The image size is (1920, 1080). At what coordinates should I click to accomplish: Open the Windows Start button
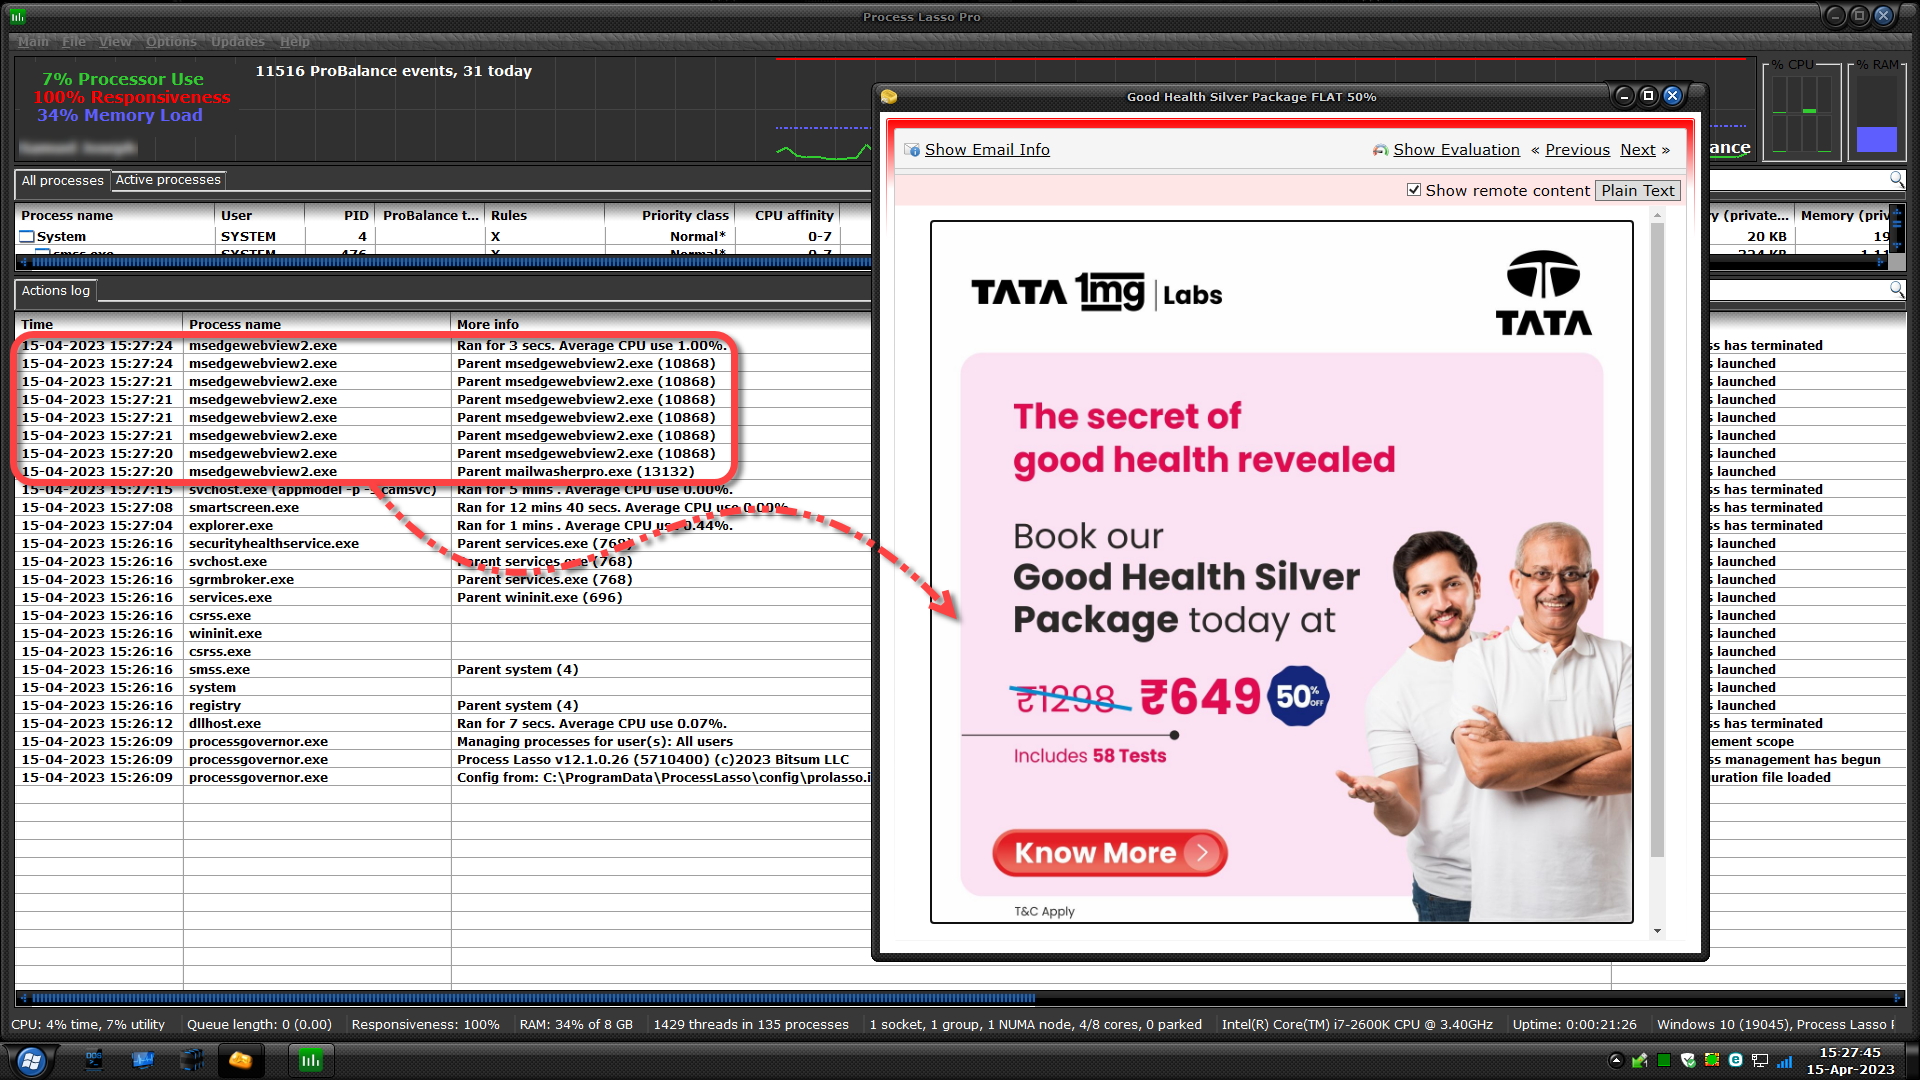(x=31, y=1061)
